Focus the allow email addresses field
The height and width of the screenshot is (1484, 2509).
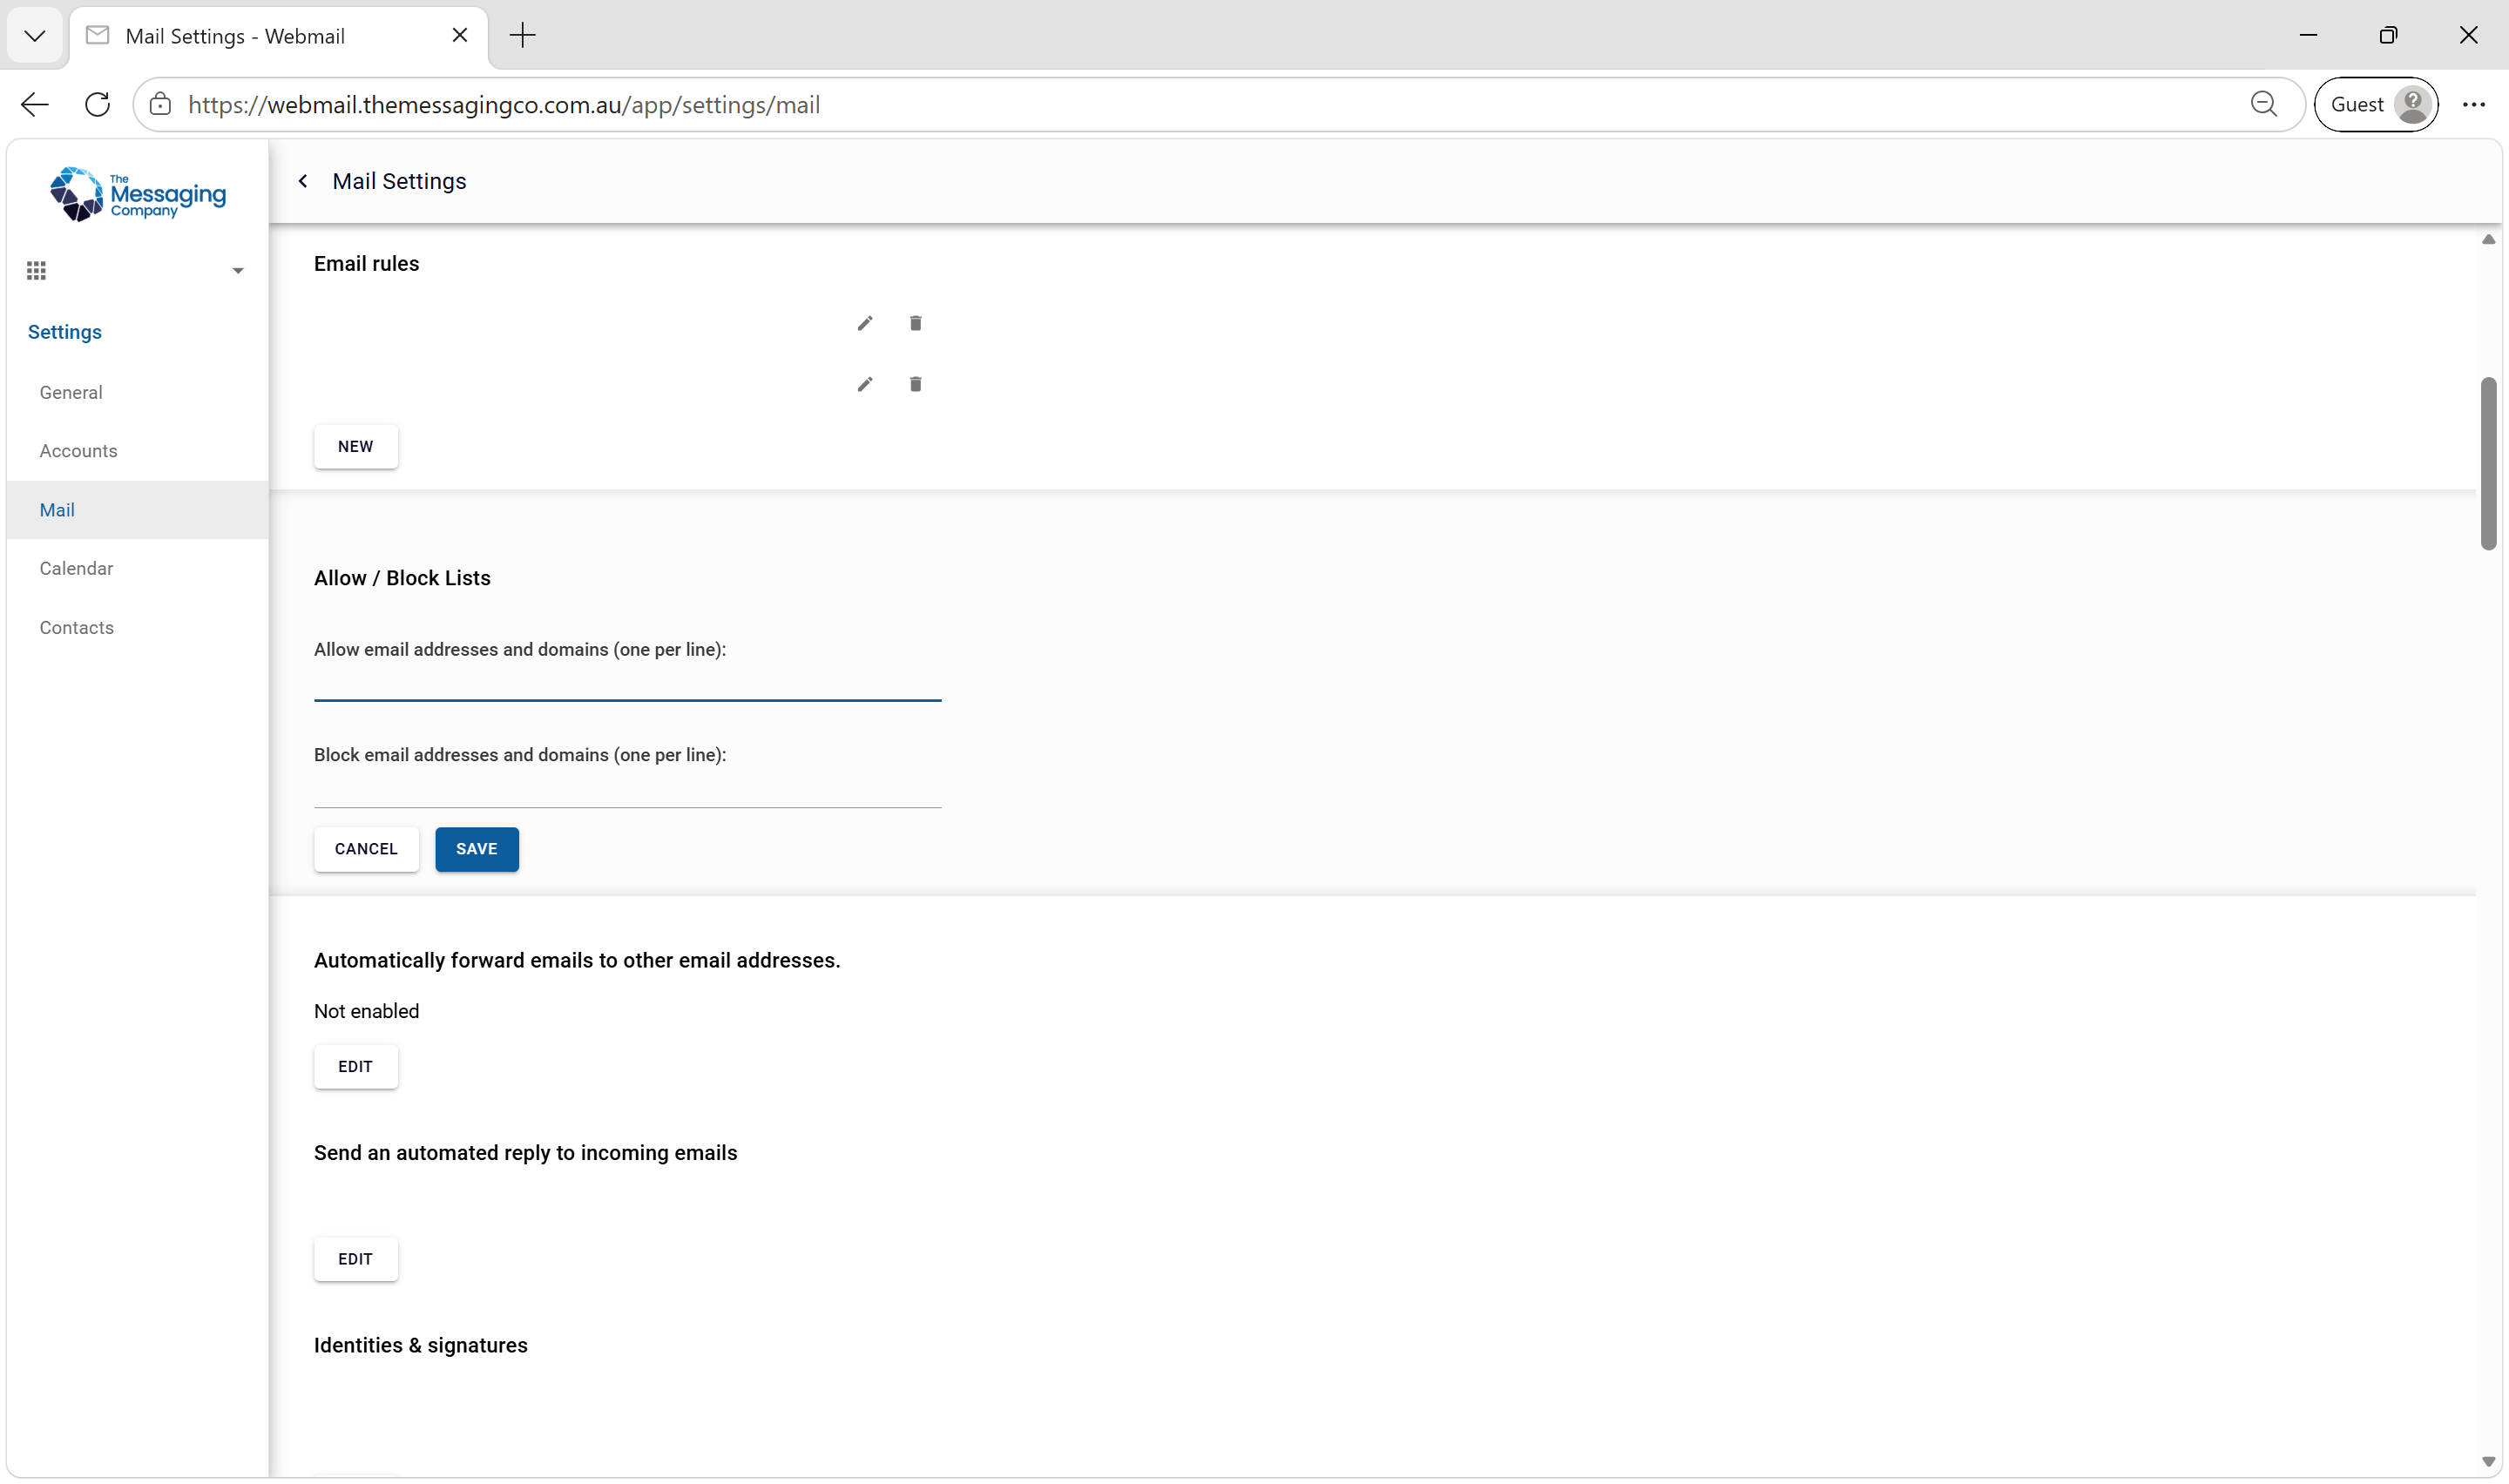[x=628, y=685]
